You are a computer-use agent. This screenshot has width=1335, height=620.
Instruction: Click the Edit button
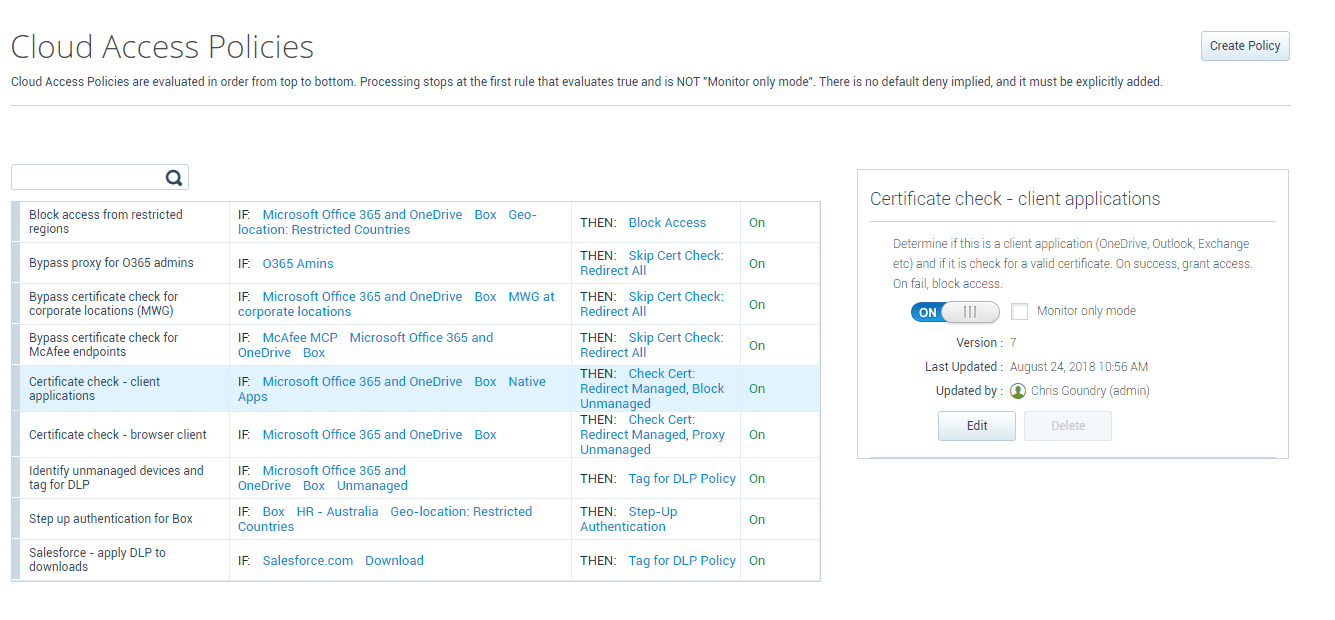977,426
